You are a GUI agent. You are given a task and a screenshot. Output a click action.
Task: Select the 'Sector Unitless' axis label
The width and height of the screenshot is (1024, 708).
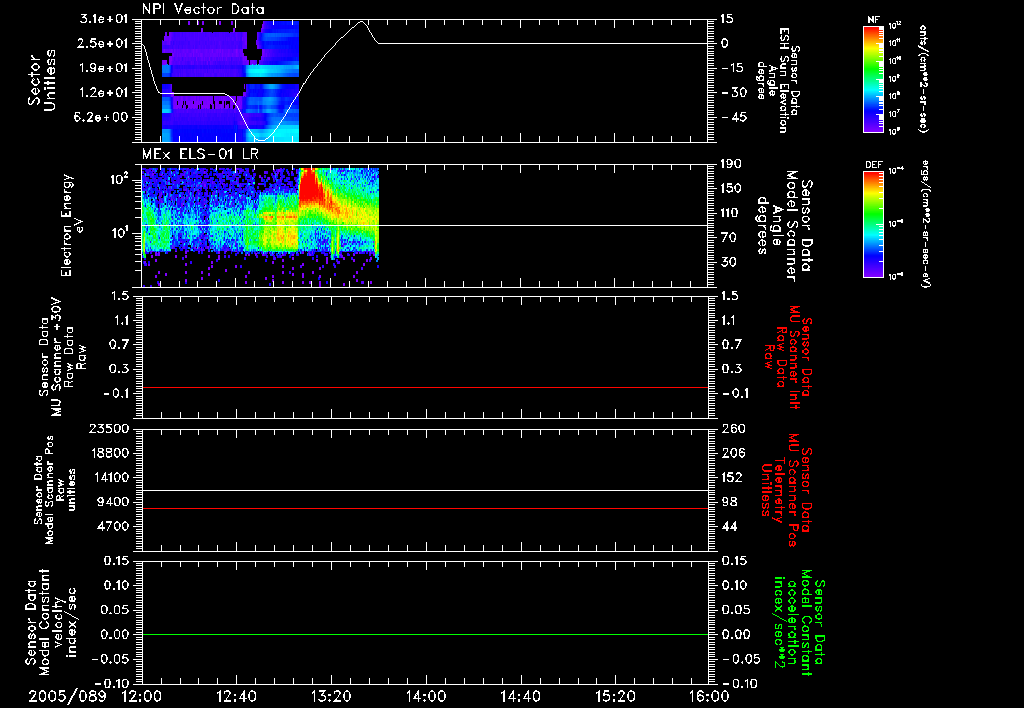[41, 80]
